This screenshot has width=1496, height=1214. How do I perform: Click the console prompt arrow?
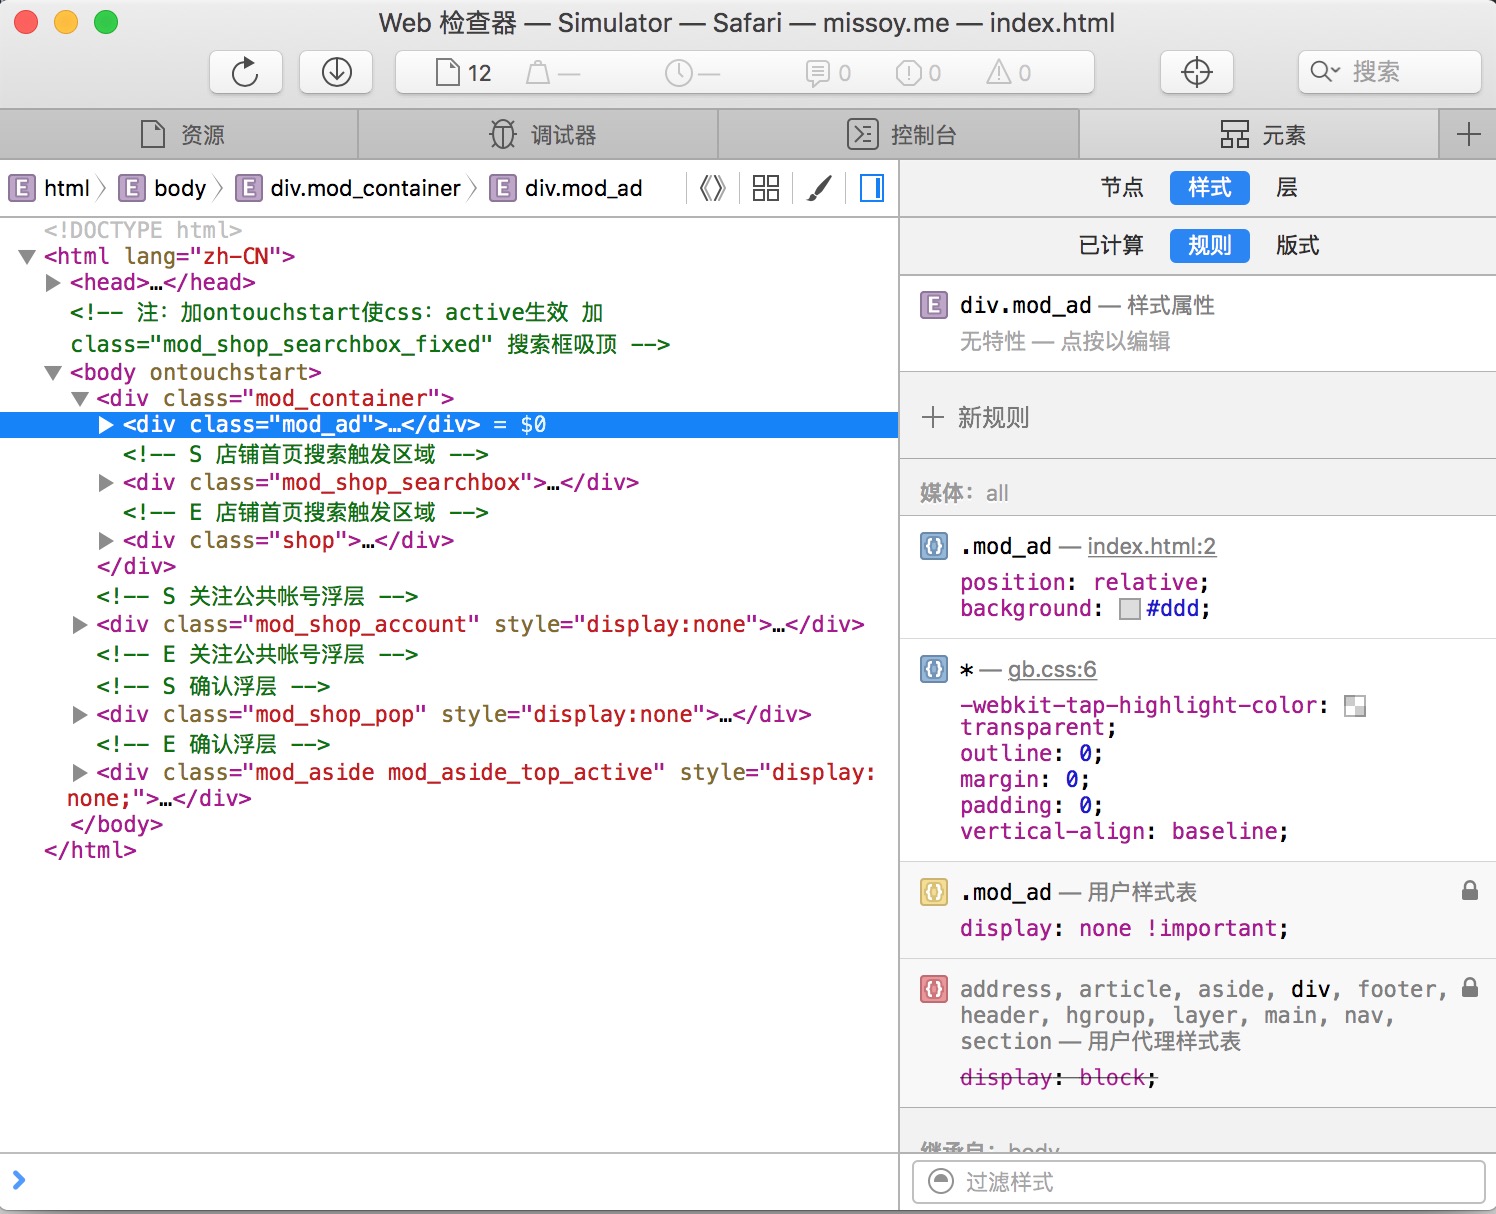click(19, 1180)
